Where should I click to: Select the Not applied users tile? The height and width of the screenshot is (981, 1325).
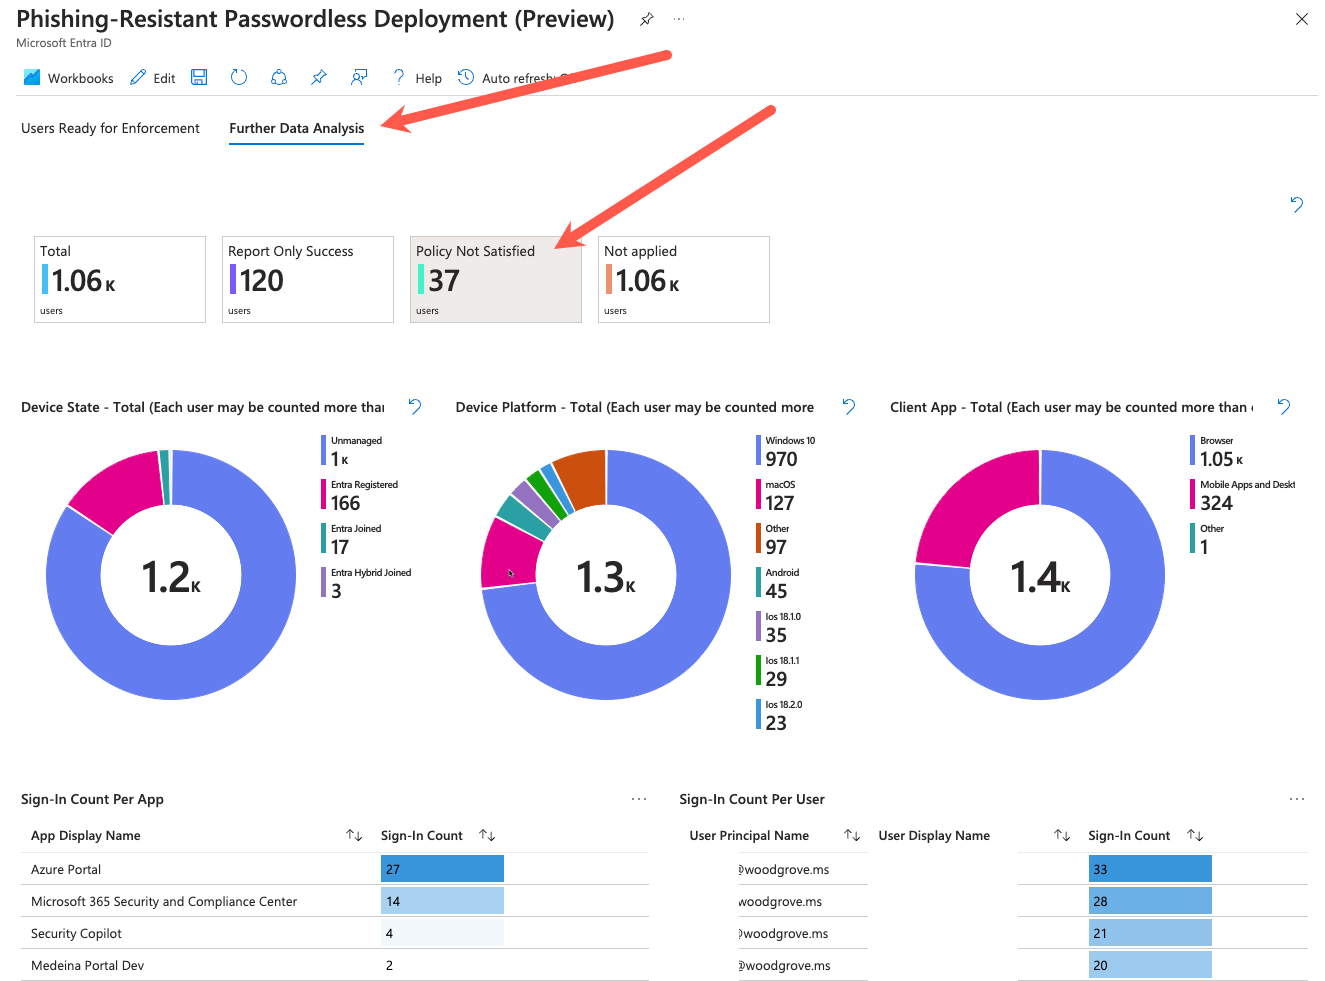coord(684,279)
